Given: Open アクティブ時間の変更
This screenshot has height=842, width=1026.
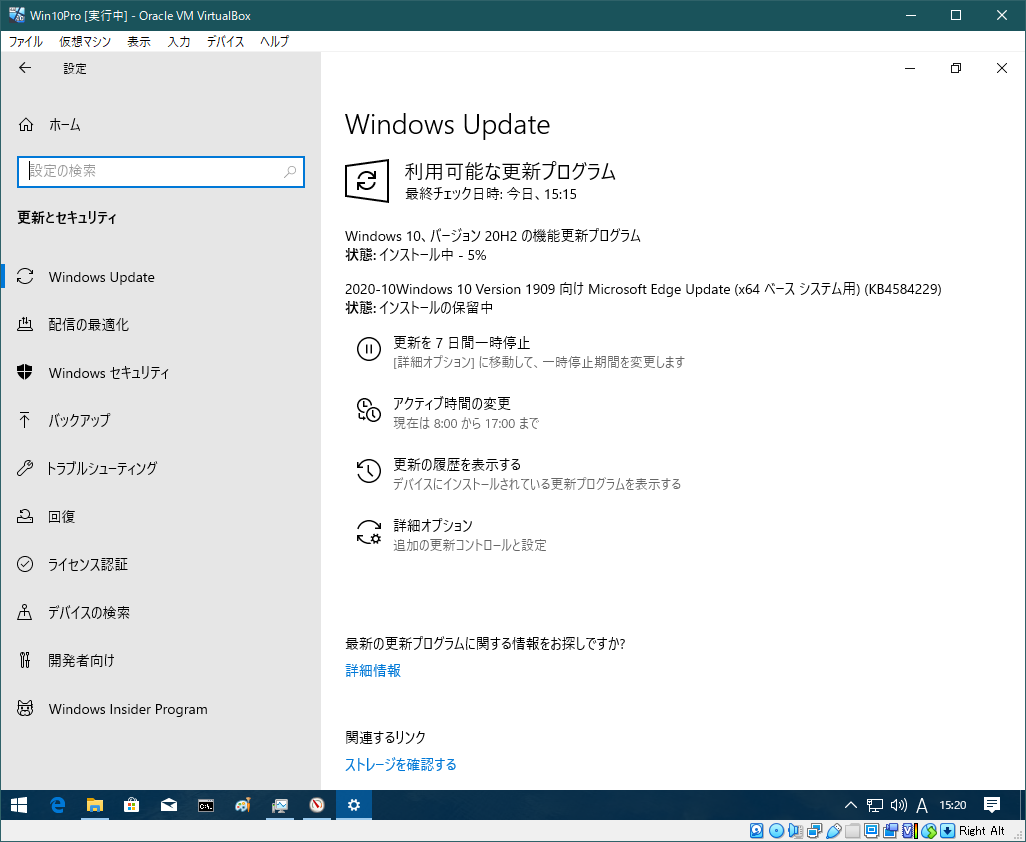Looking at the screenshot, I should click(448, 413).
